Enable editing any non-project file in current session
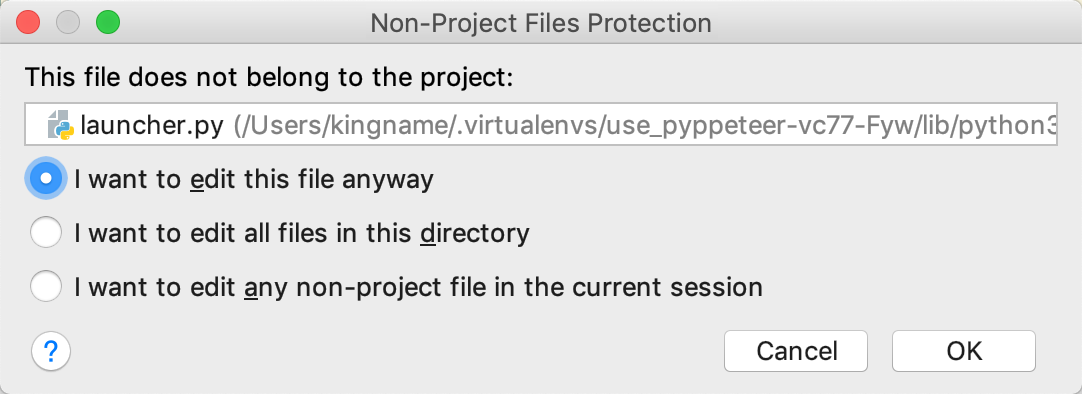Screen dimensions: 1082x394 46,286
